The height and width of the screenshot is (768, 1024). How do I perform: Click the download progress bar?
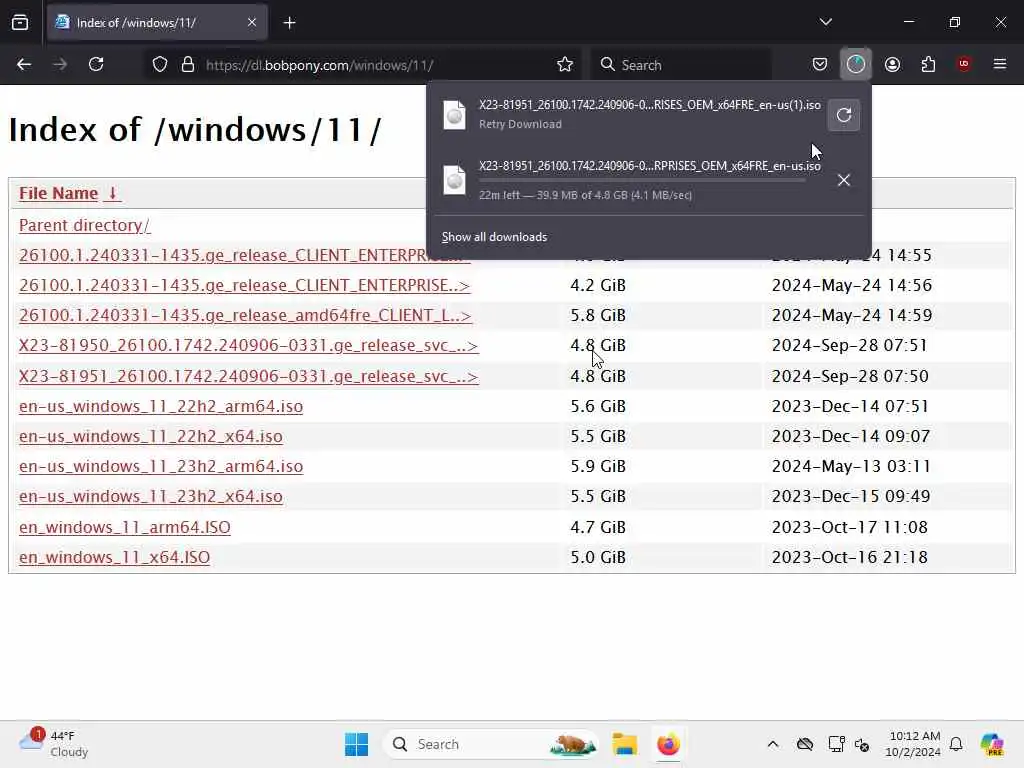click(x=642, y=180)
